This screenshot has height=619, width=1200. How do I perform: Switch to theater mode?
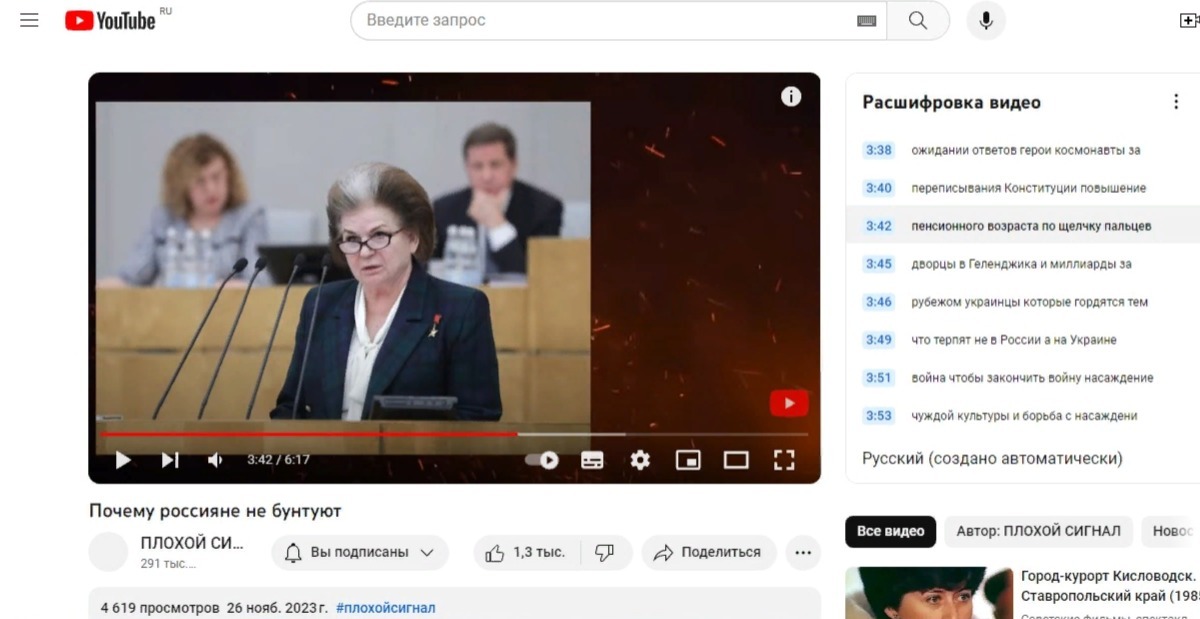tap(737, 460)
